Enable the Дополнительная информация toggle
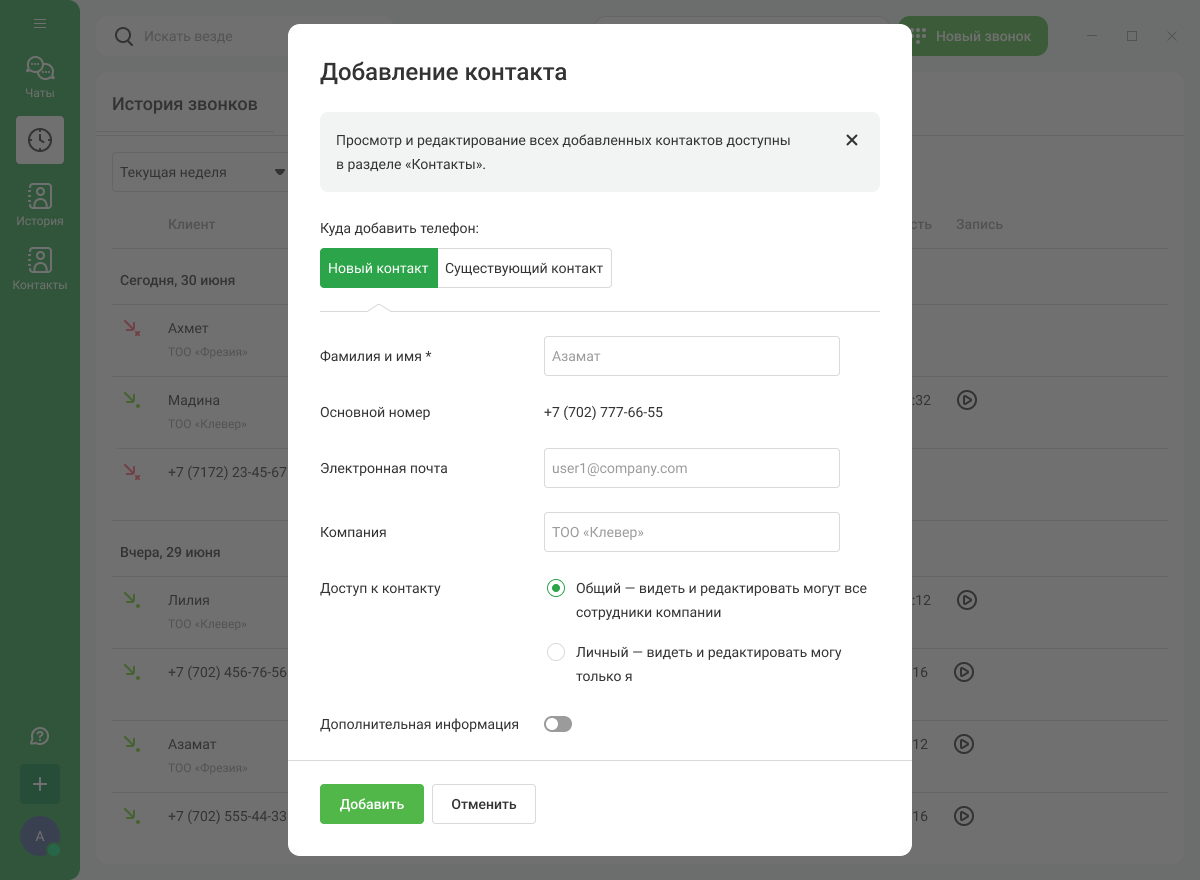The width and height of the screenshot is (1200, 880). click(558, 724)
